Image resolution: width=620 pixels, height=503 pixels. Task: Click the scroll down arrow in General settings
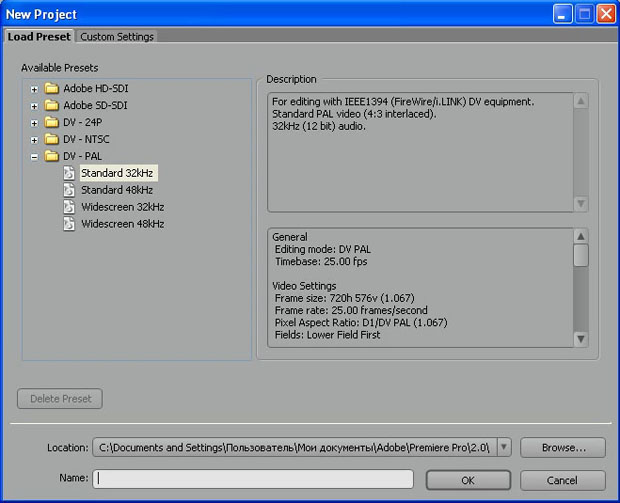pyautogui.click(x=580, y=339)
